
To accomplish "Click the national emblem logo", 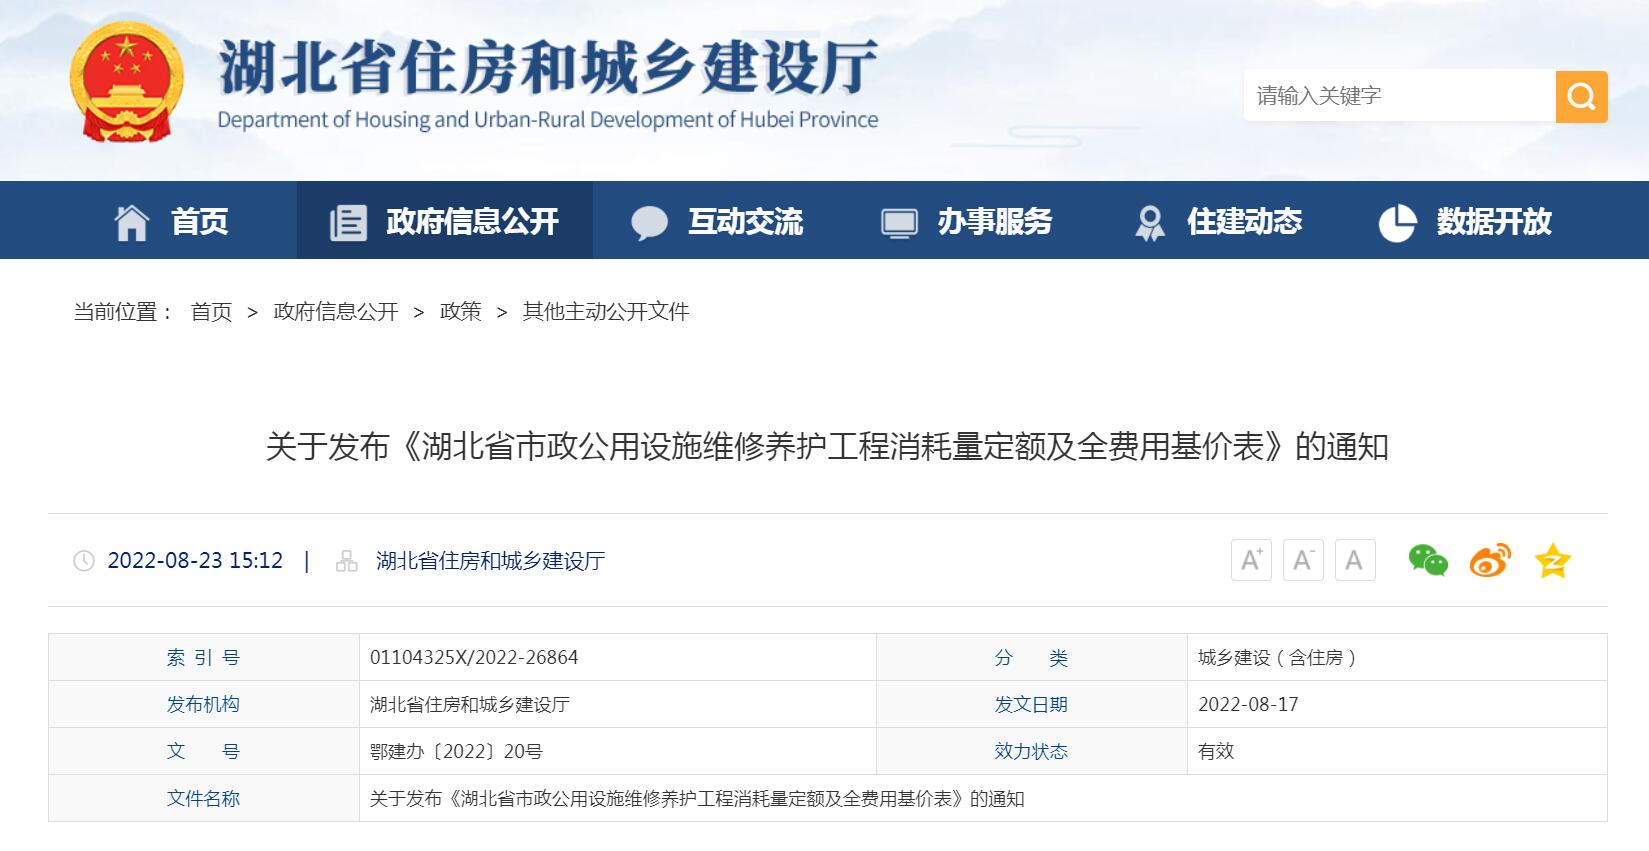I will [x=127, y=84].
